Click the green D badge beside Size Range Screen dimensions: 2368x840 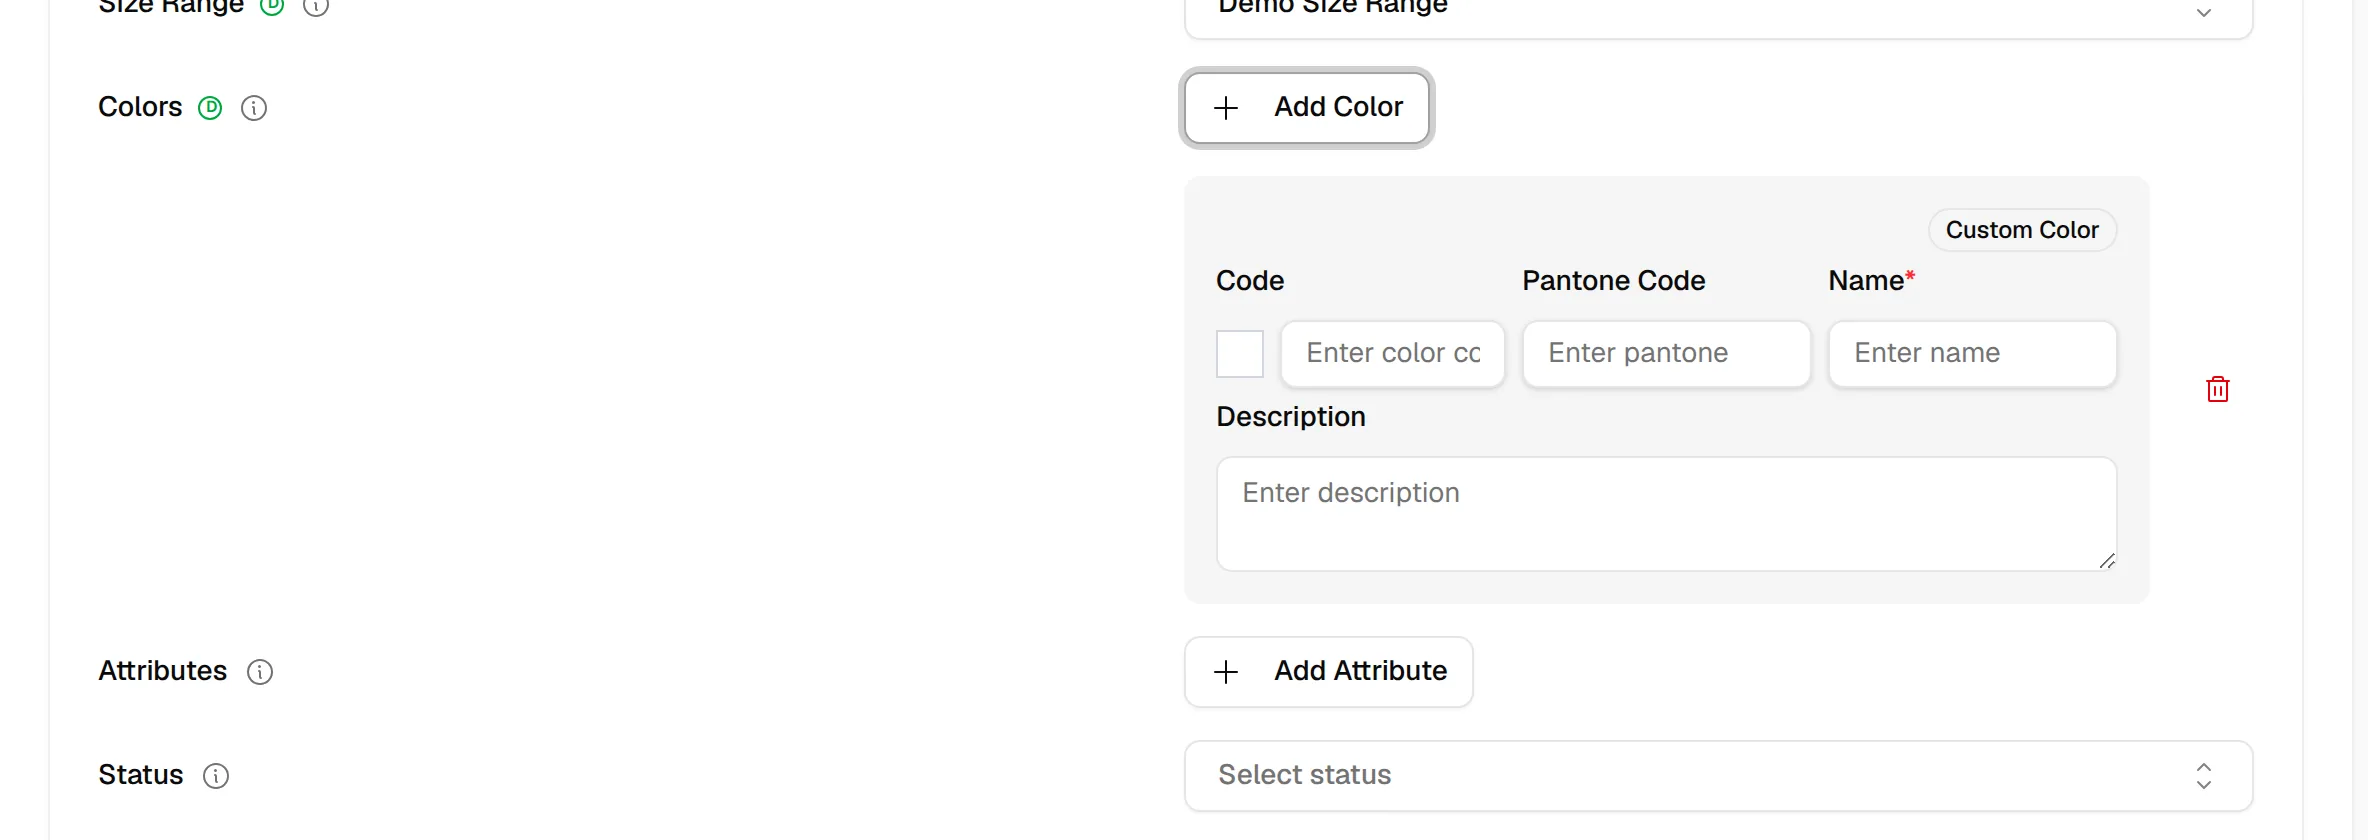coord(272,5)
